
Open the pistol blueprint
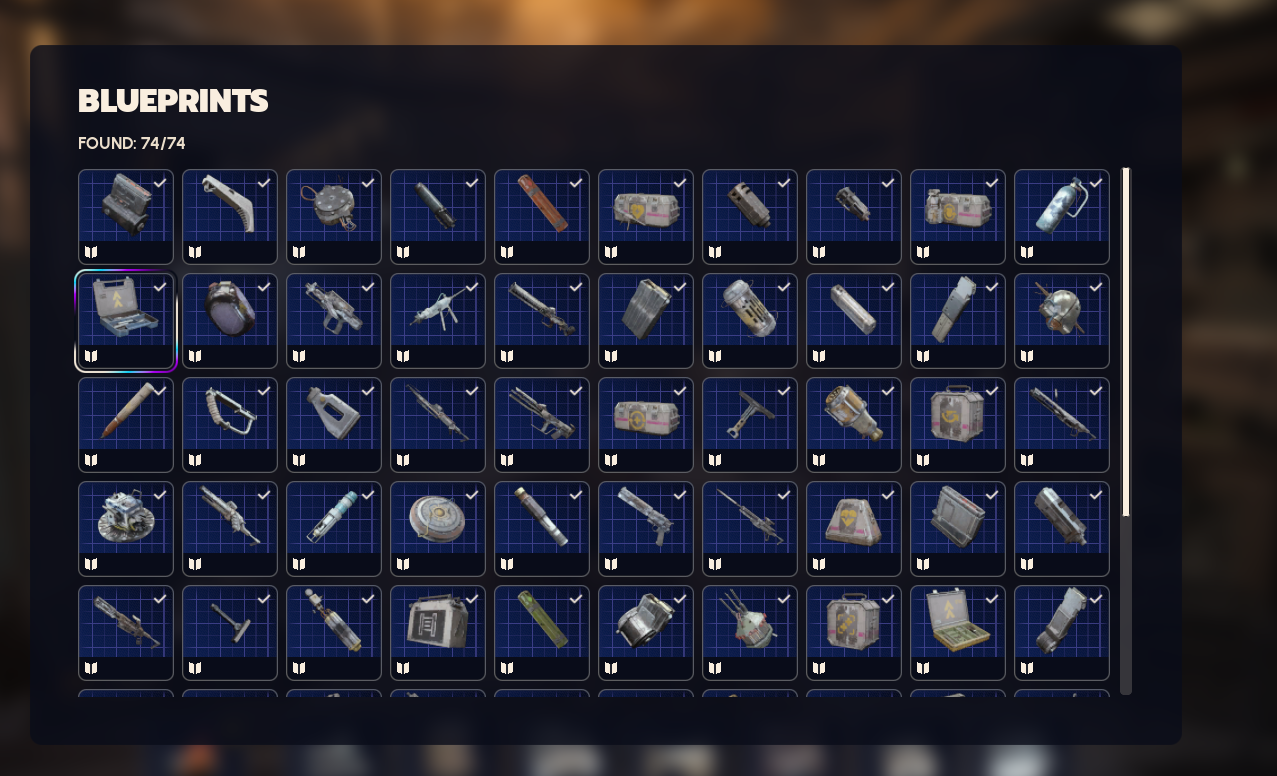646,529
